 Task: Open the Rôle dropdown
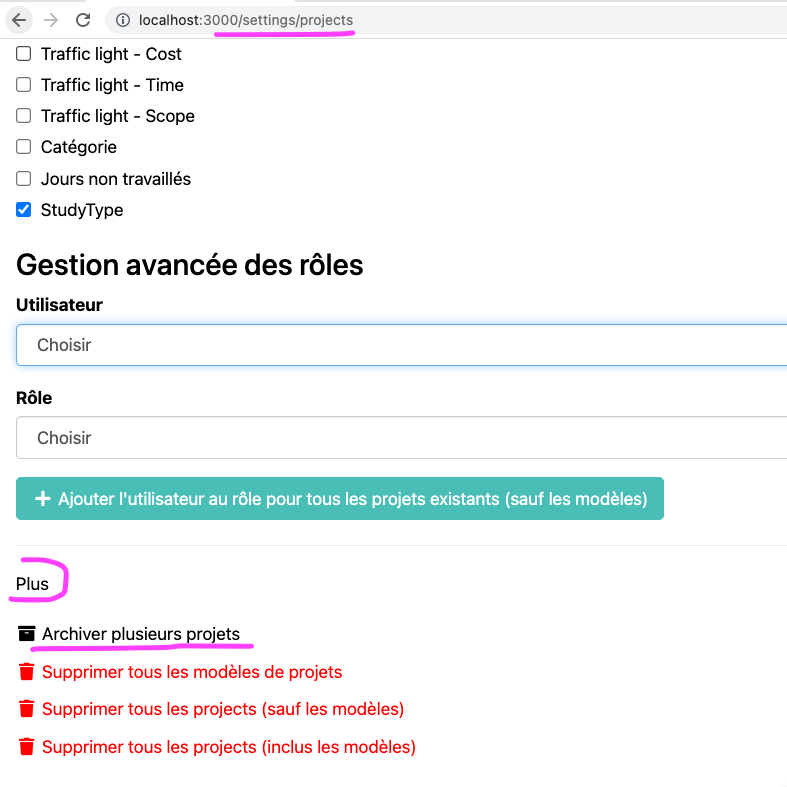[400, 438]
